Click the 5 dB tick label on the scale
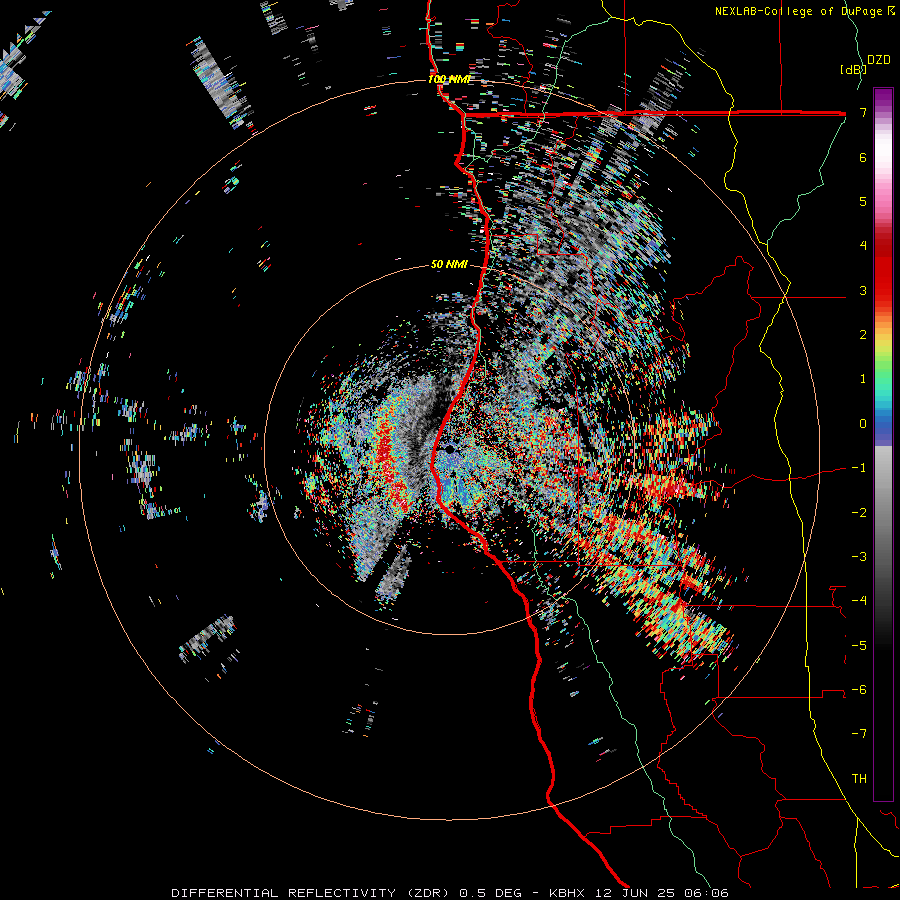The height and width of the screenshot is (900, 900). tap(863, 201)
